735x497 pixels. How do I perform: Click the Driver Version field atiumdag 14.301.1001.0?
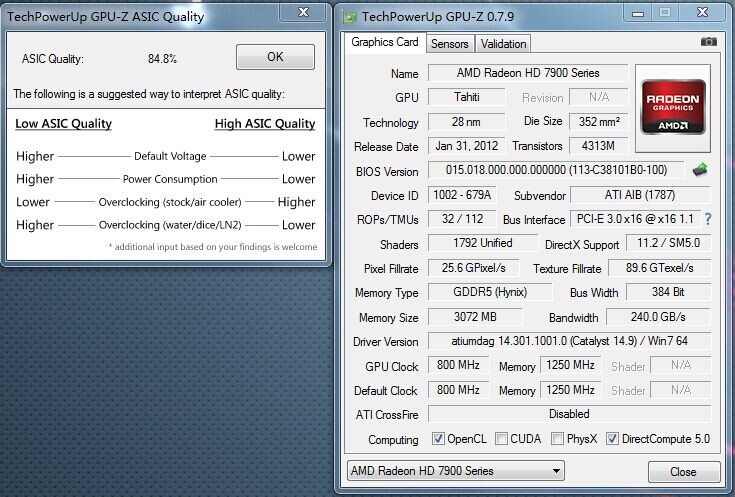coord(570,341)
